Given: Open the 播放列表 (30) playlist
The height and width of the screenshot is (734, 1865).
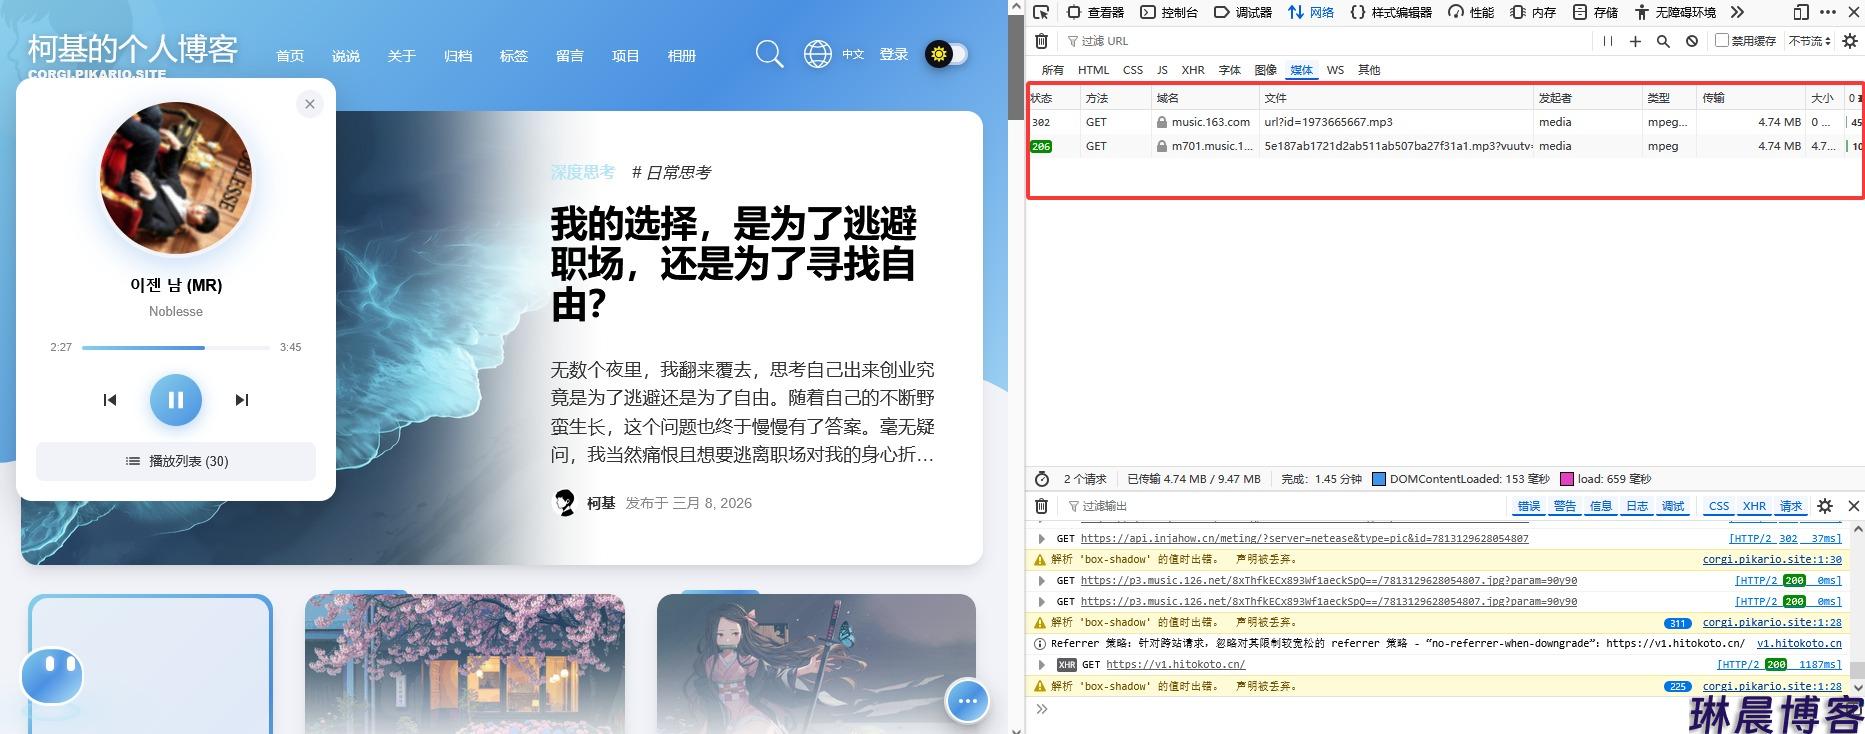Looking at the screenshot, I should (176, 461).
